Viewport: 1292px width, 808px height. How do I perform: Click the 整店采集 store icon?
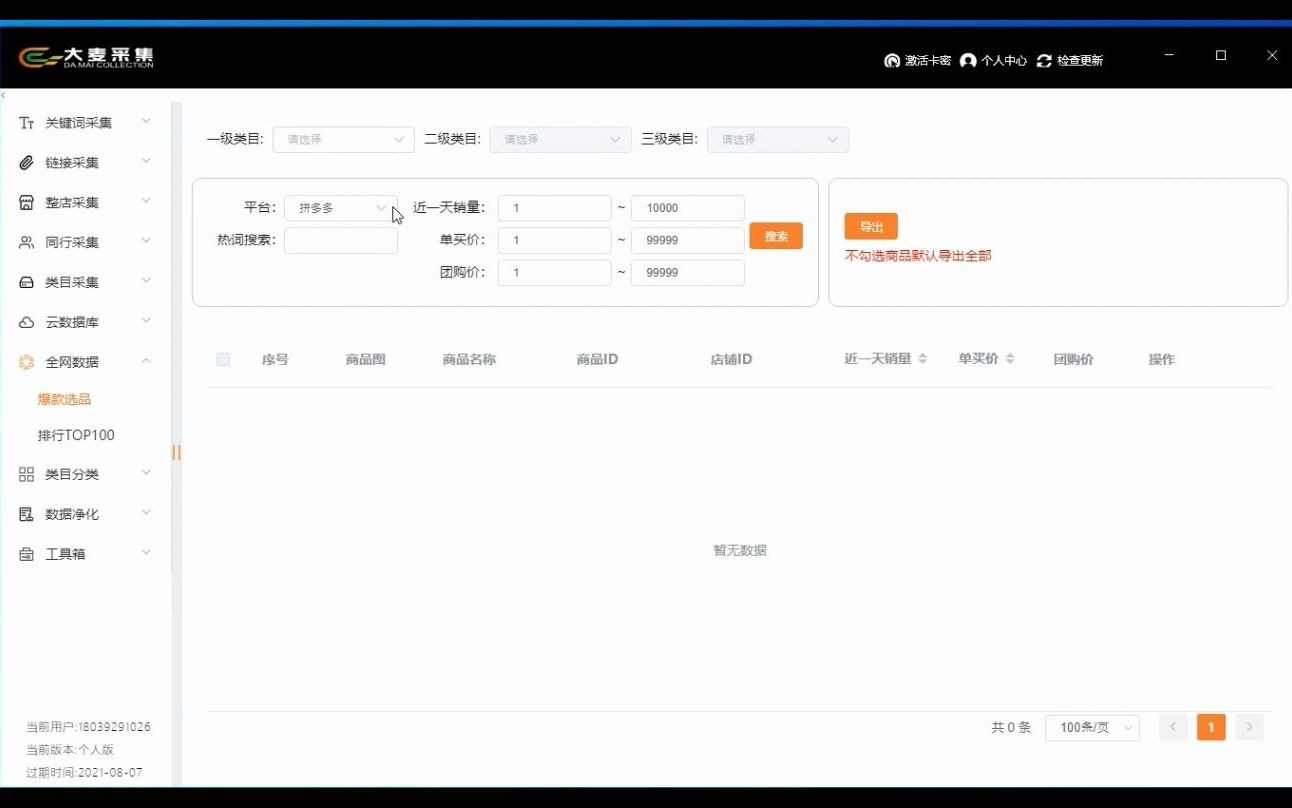pyautogui.click(x=27, y=203)
